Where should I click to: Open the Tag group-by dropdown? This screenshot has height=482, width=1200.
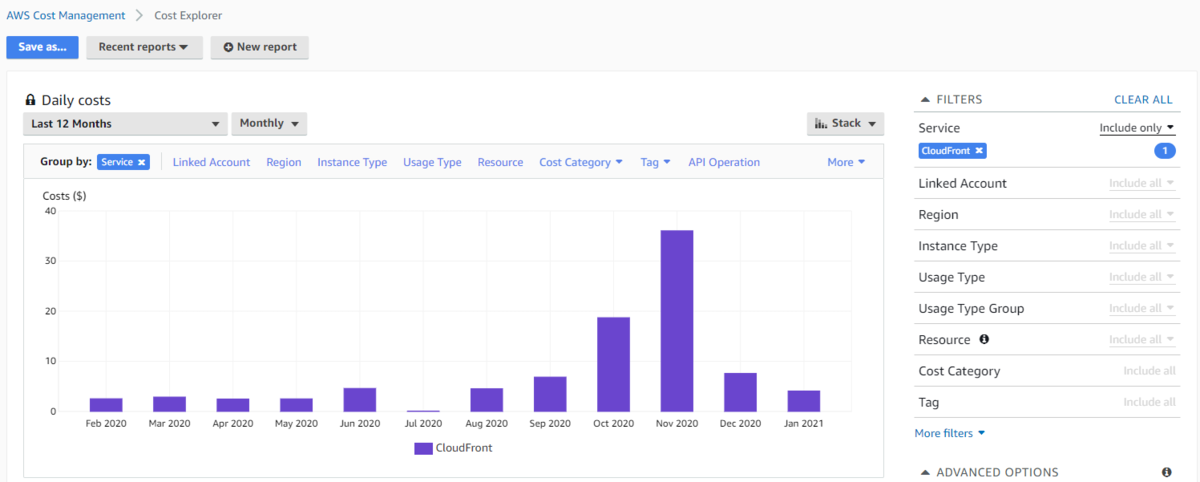coord(655,162)
